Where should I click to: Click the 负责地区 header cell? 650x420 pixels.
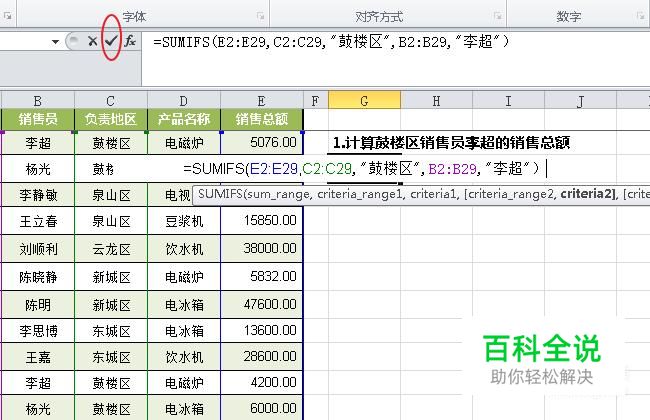111,119
